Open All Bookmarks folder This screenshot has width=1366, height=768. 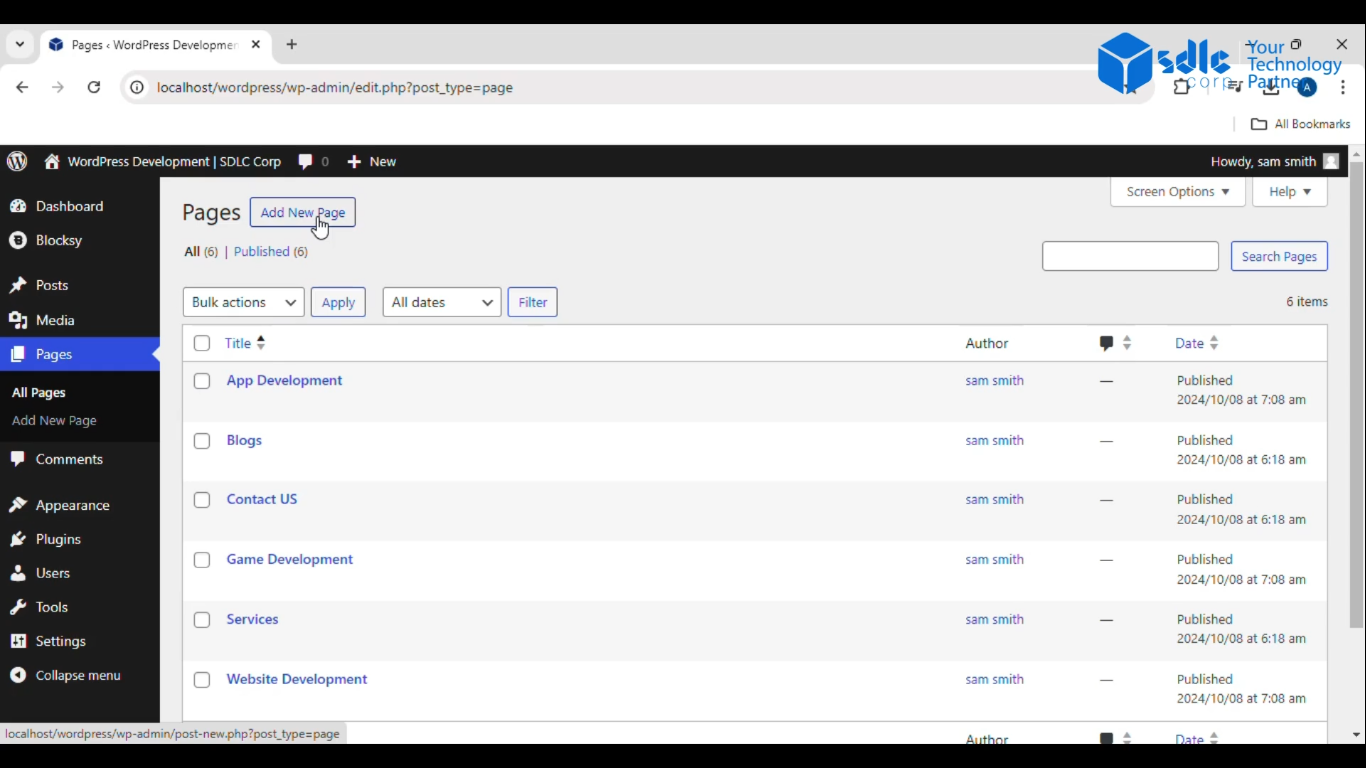coord(1300,124)
